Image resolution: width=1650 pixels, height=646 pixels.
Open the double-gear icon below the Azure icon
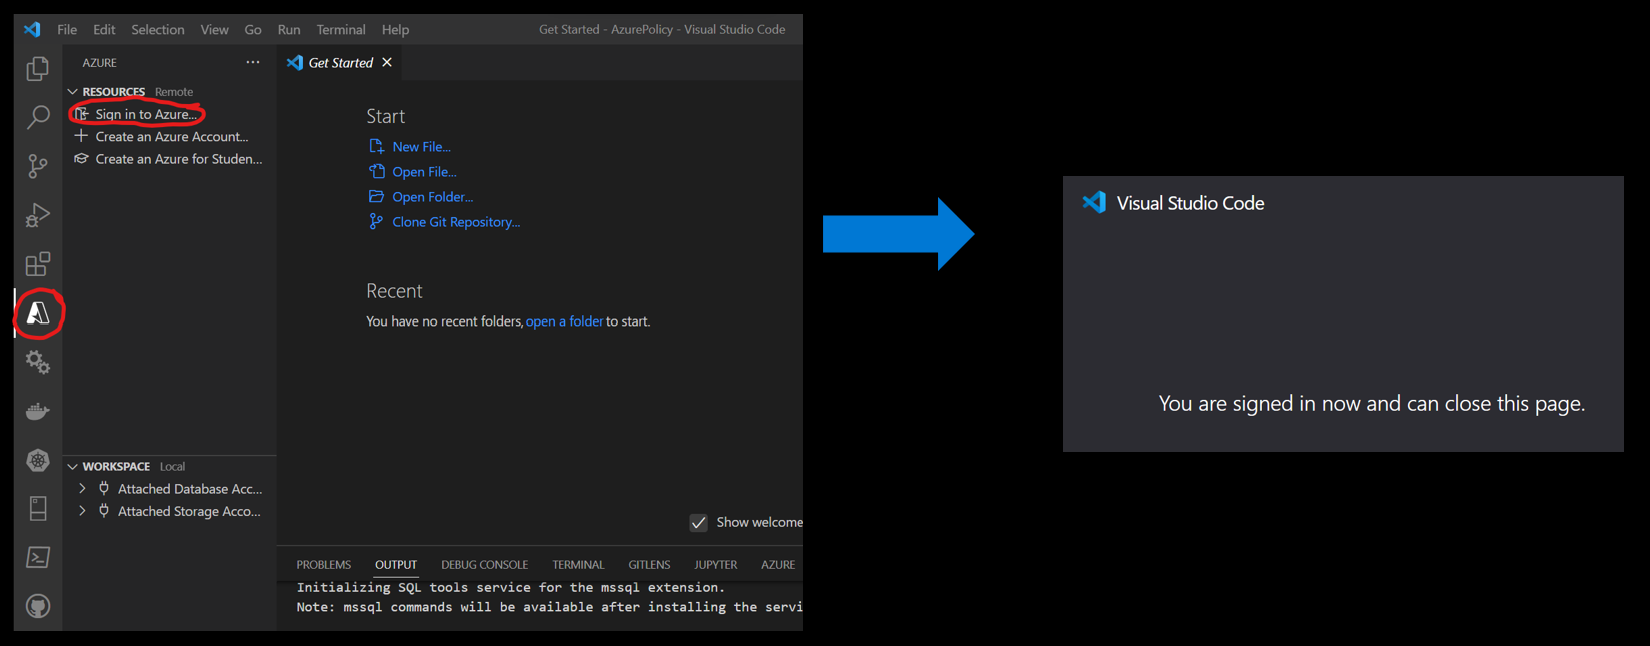(x=37, y=362)
